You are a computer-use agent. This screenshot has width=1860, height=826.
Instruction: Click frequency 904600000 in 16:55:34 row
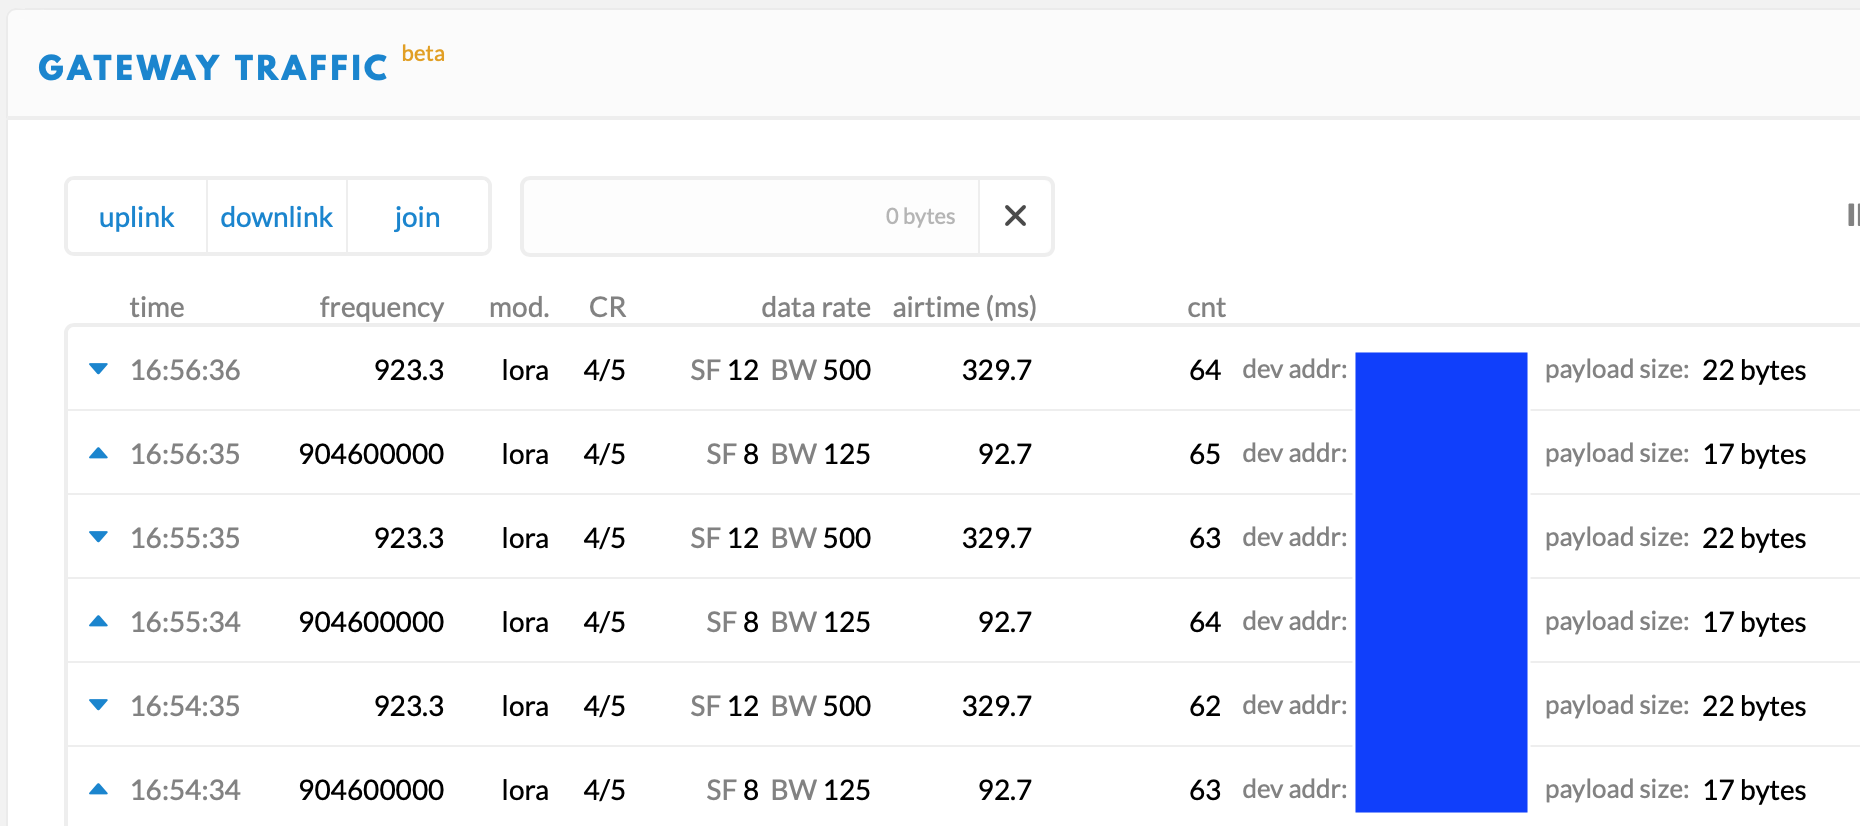pyautogui.click(x=371, y=622)
